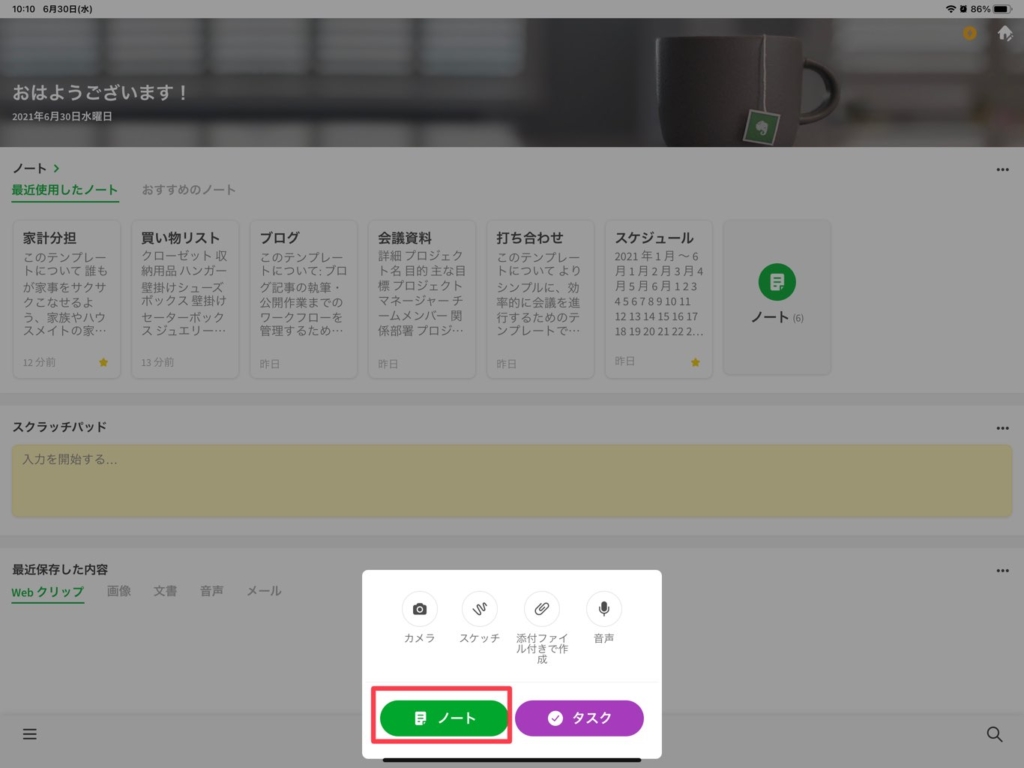The height and width of the screenshot is (768, 1024).
Task: Select the 画像 tab
Action: (x=119, y=591)
